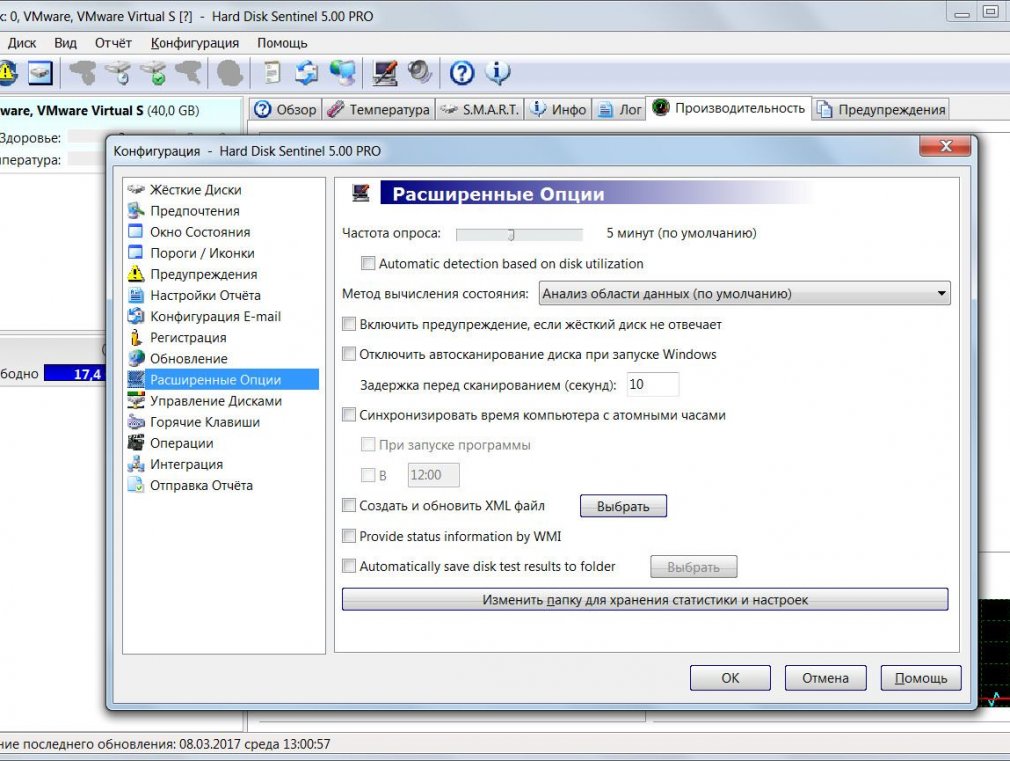Switch to the Обзор tab
Screen dimensions: 1010x761
[x=285, y=110]
